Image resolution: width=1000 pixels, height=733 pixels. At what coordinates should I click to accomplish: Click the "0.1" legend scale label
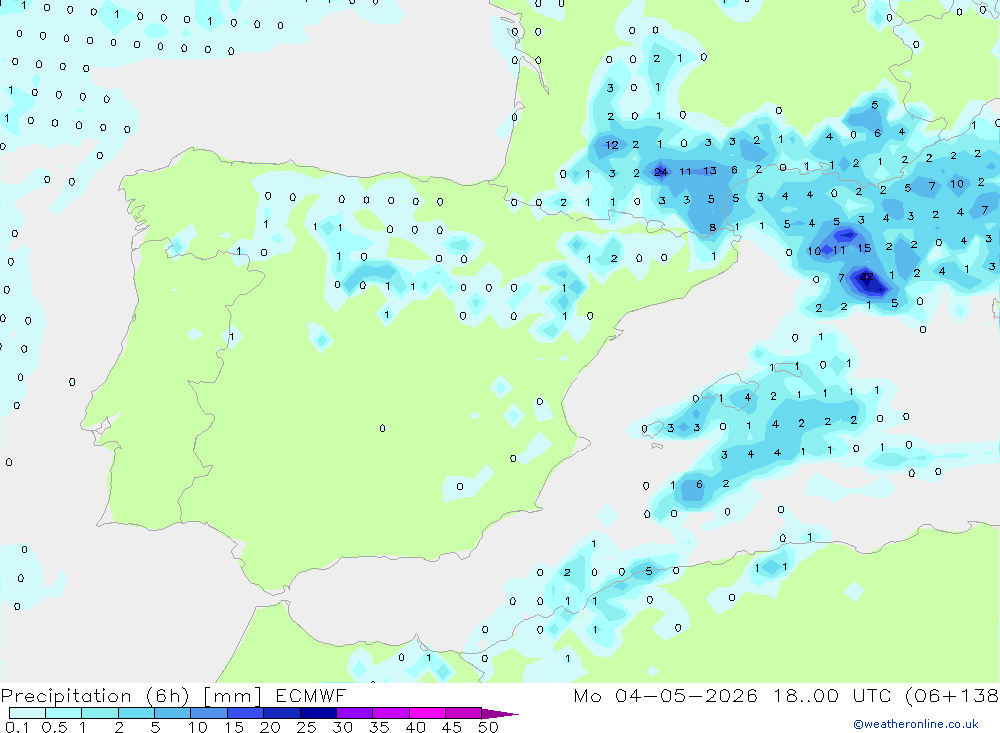pos(17,727)
